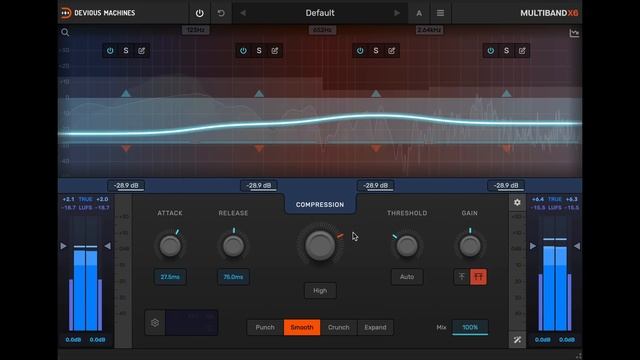The height and width of the screenshot is (360, 640).
Task: Click the Mix 100% value field
Action: coord(470,327)
